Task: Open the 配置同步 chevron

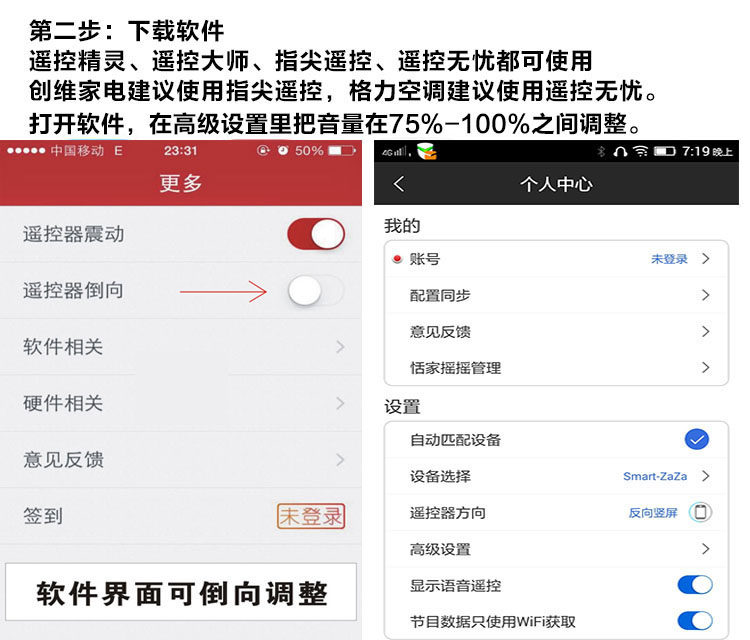Action: pyautogui.click(x=706, y=295)
